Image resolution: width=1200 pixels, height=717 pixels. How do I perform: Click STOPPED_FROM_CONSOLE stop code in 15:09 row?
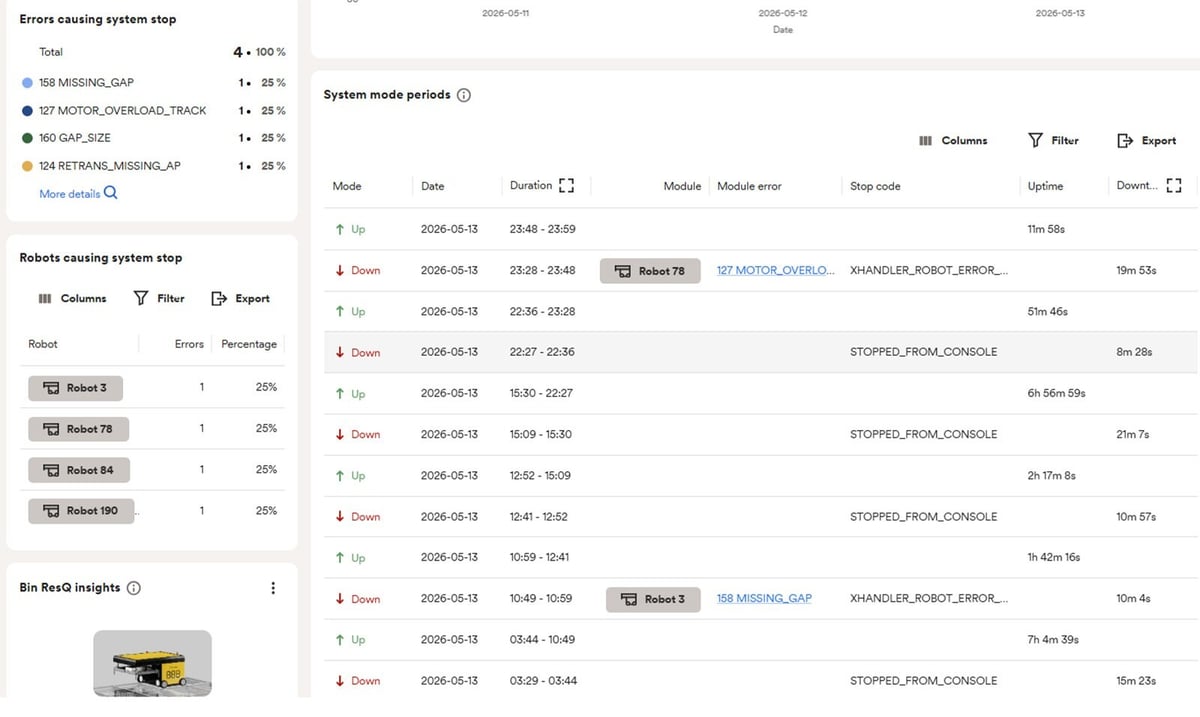(x=923, y=435)
